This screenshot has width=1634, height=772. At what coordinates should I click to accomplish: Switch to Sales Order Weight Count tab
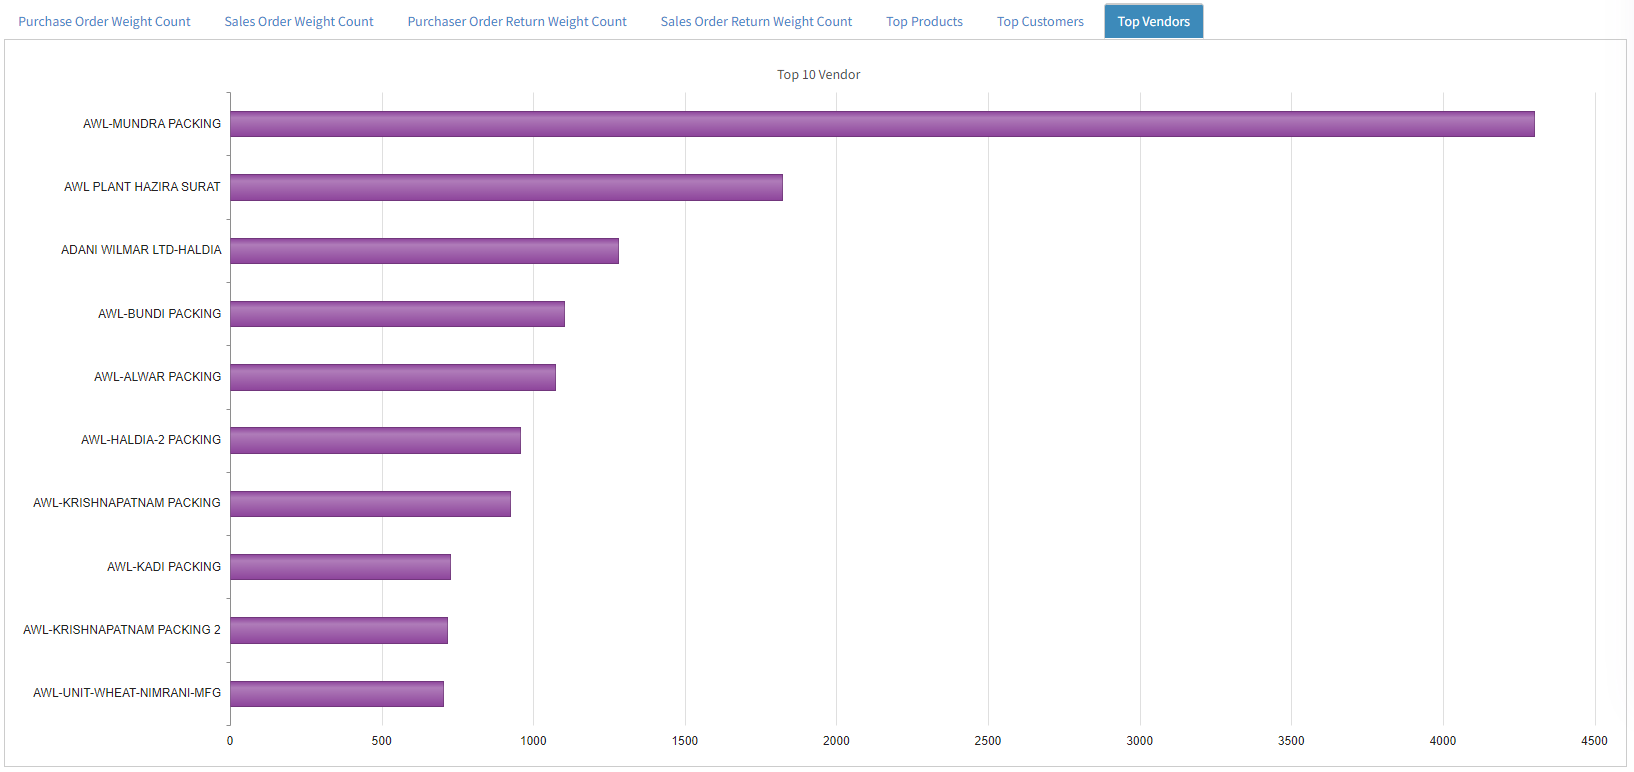click(299, 21)
